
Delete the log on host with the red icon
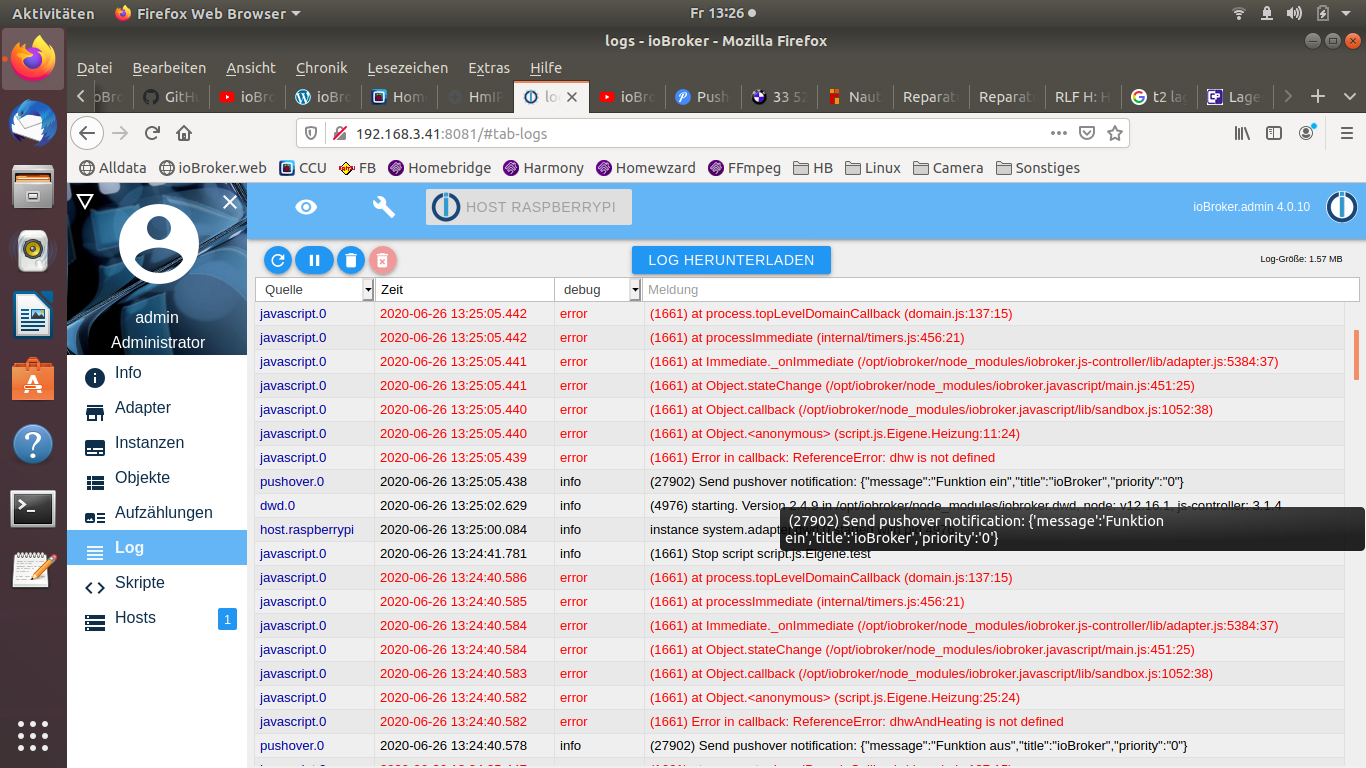(x=382, y=260)
